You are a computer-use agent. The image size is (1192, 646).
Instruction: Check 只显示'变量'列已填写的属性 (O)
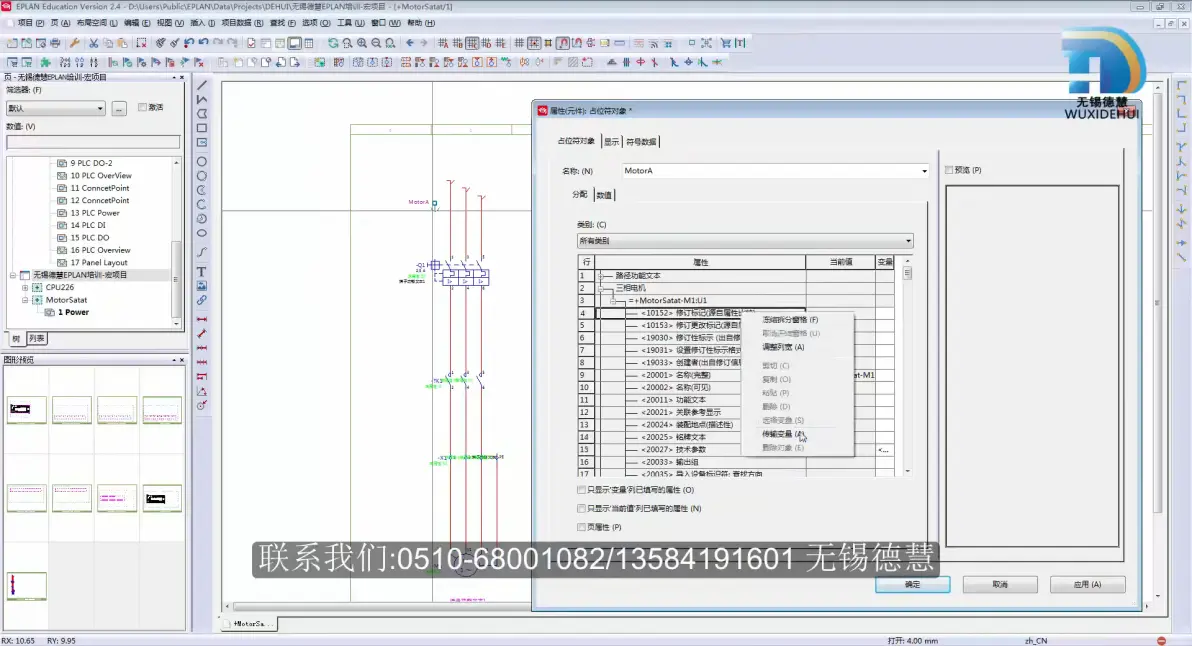582,490
